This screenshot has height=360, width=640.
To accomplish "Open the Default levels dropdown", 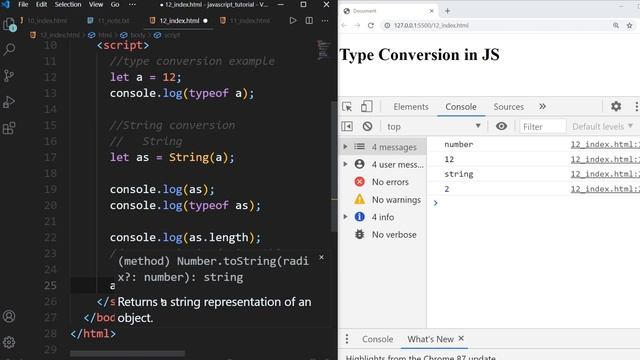I will pyautogui.click(x=602, y=127).
